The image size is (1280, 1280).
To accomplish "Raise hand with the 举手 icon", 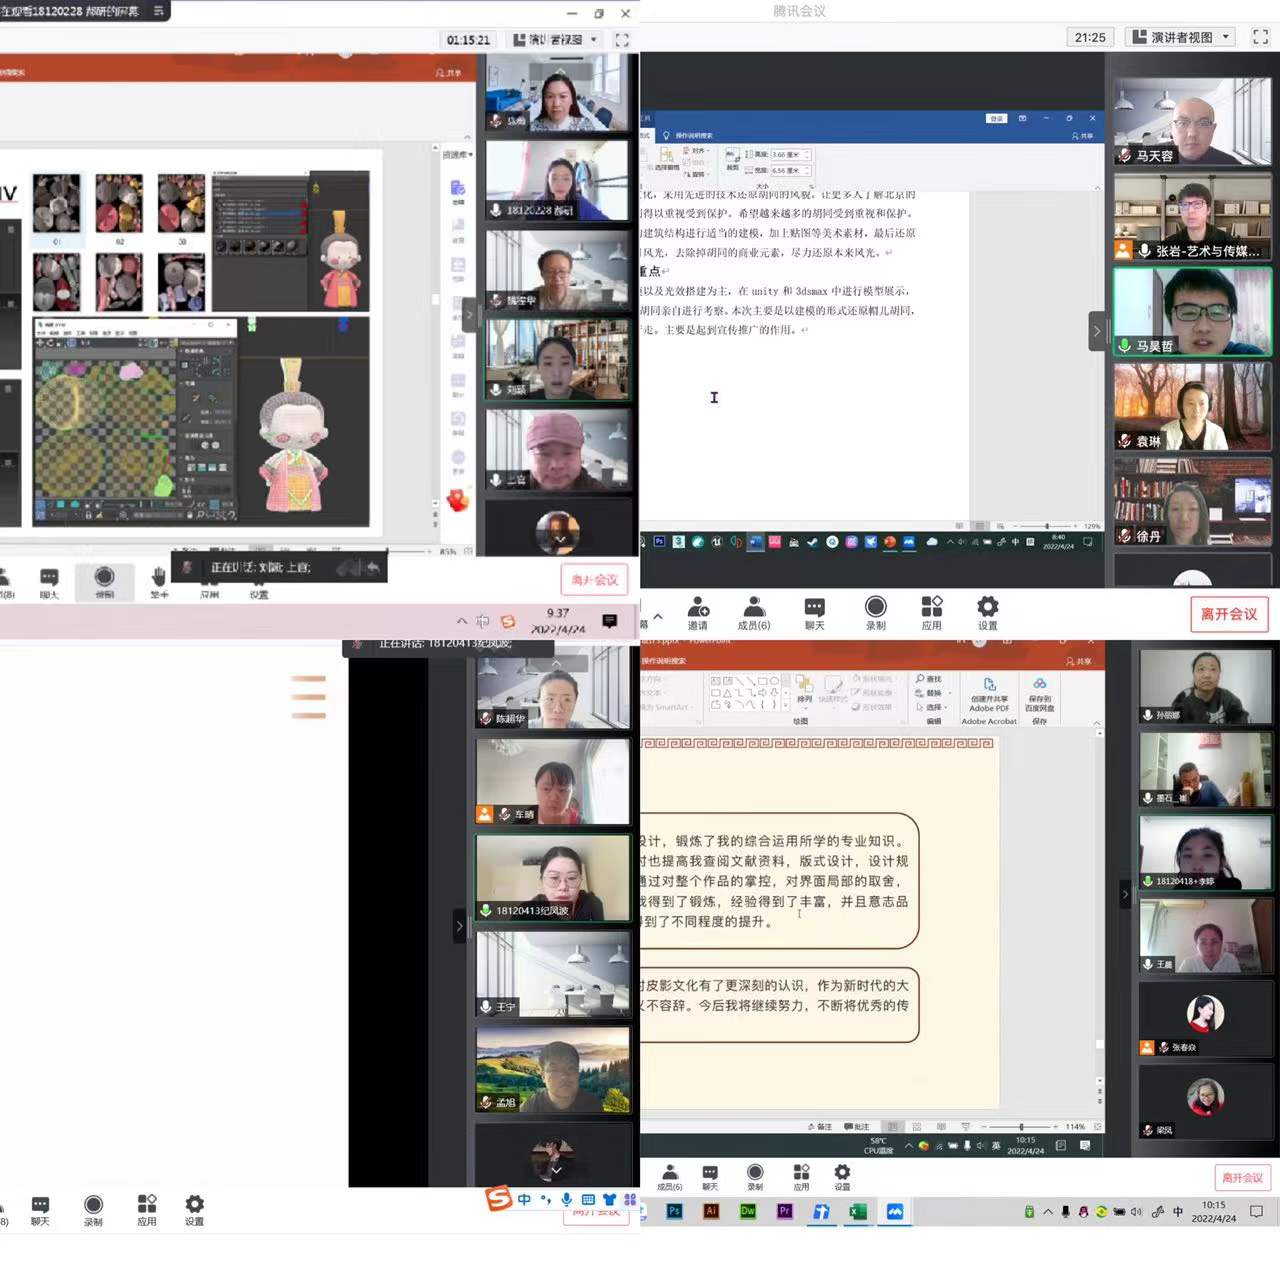I will click(x=158, y=581).
